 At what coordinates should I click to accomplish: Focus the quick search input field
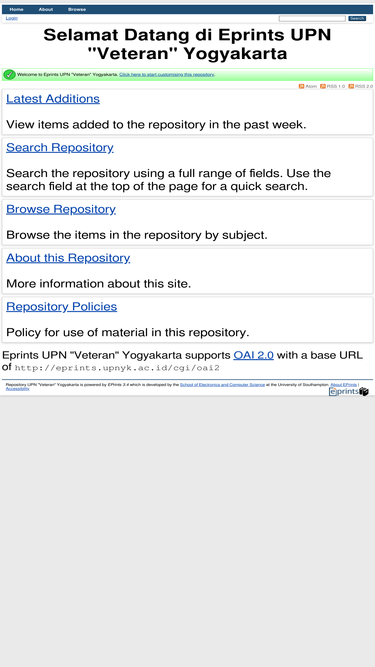(x=312, y=18)
